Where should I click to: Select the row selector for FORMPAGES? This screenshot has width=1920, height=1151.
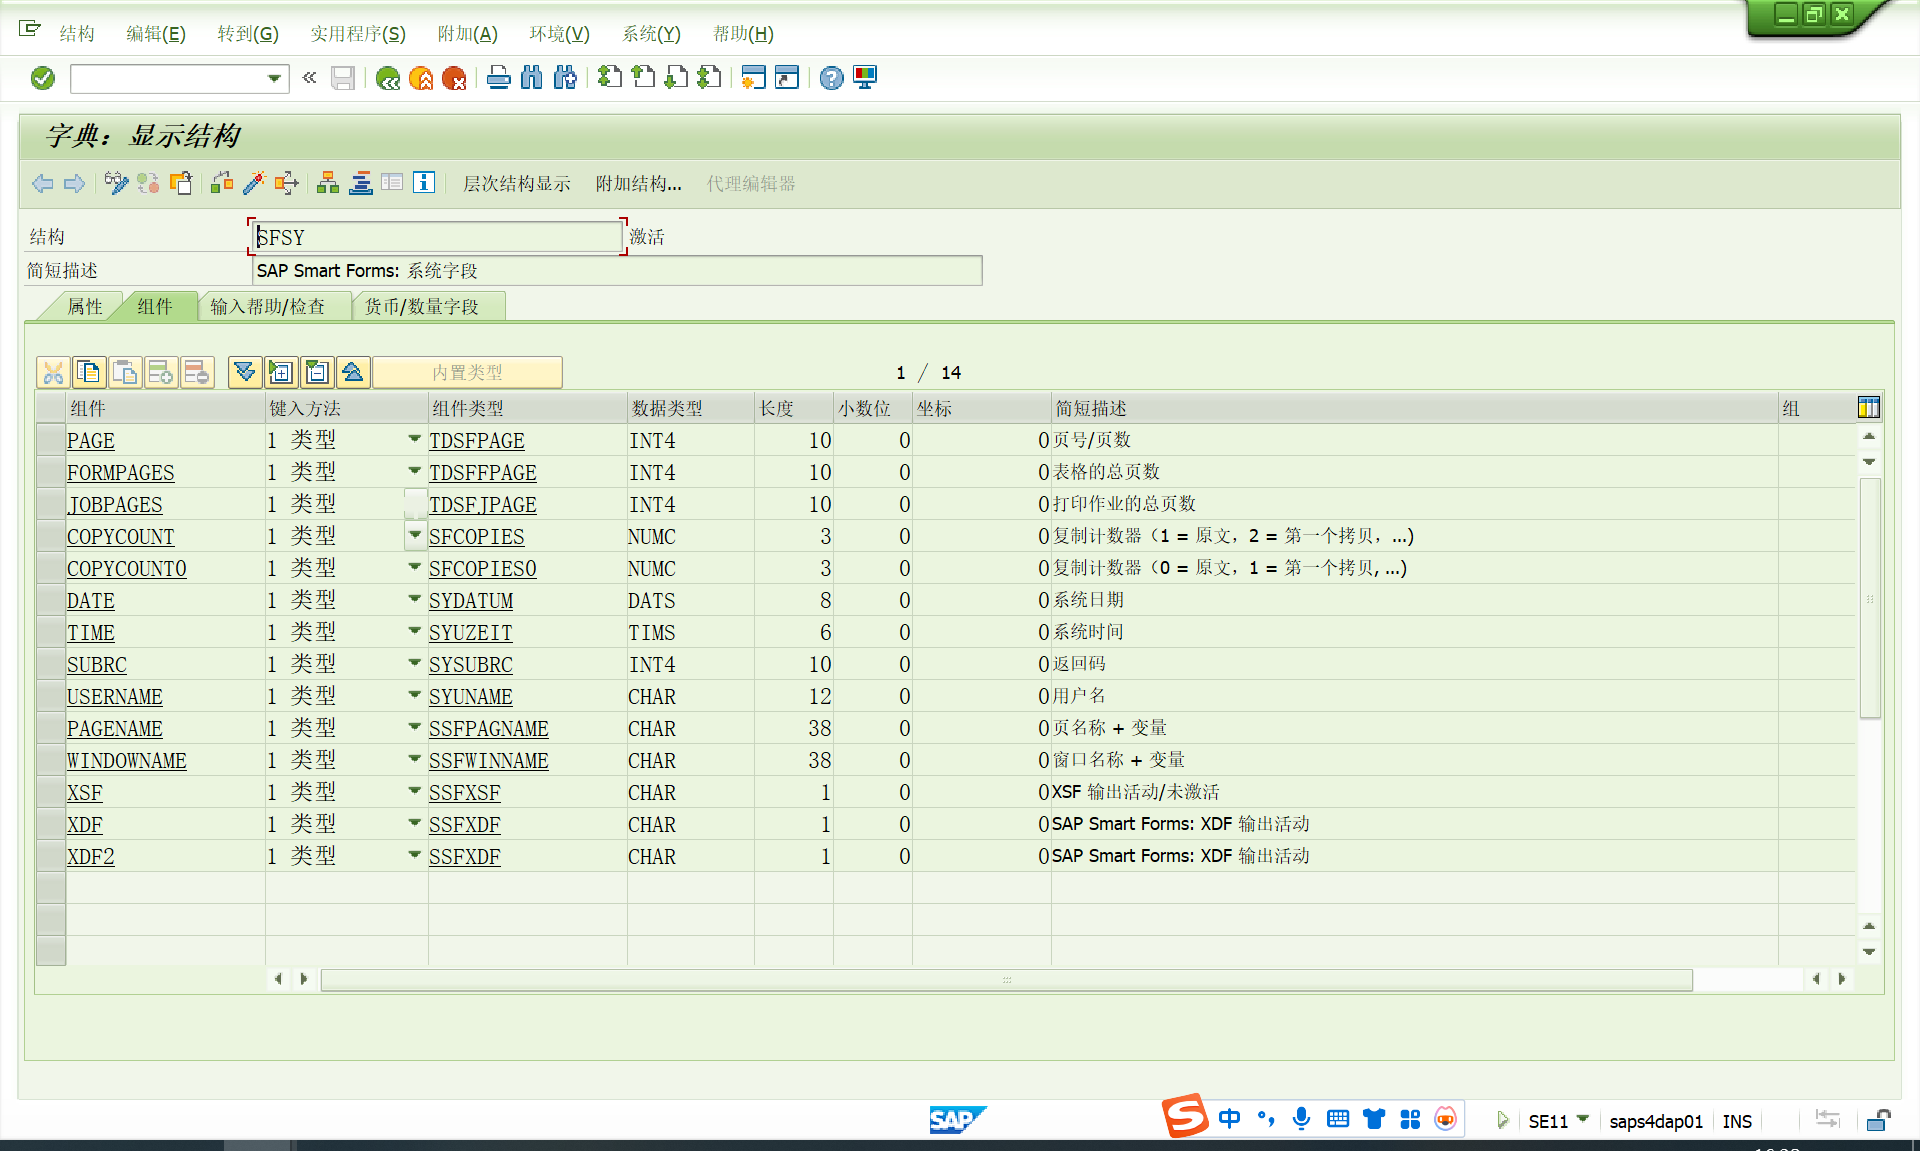tap(51, 472)
